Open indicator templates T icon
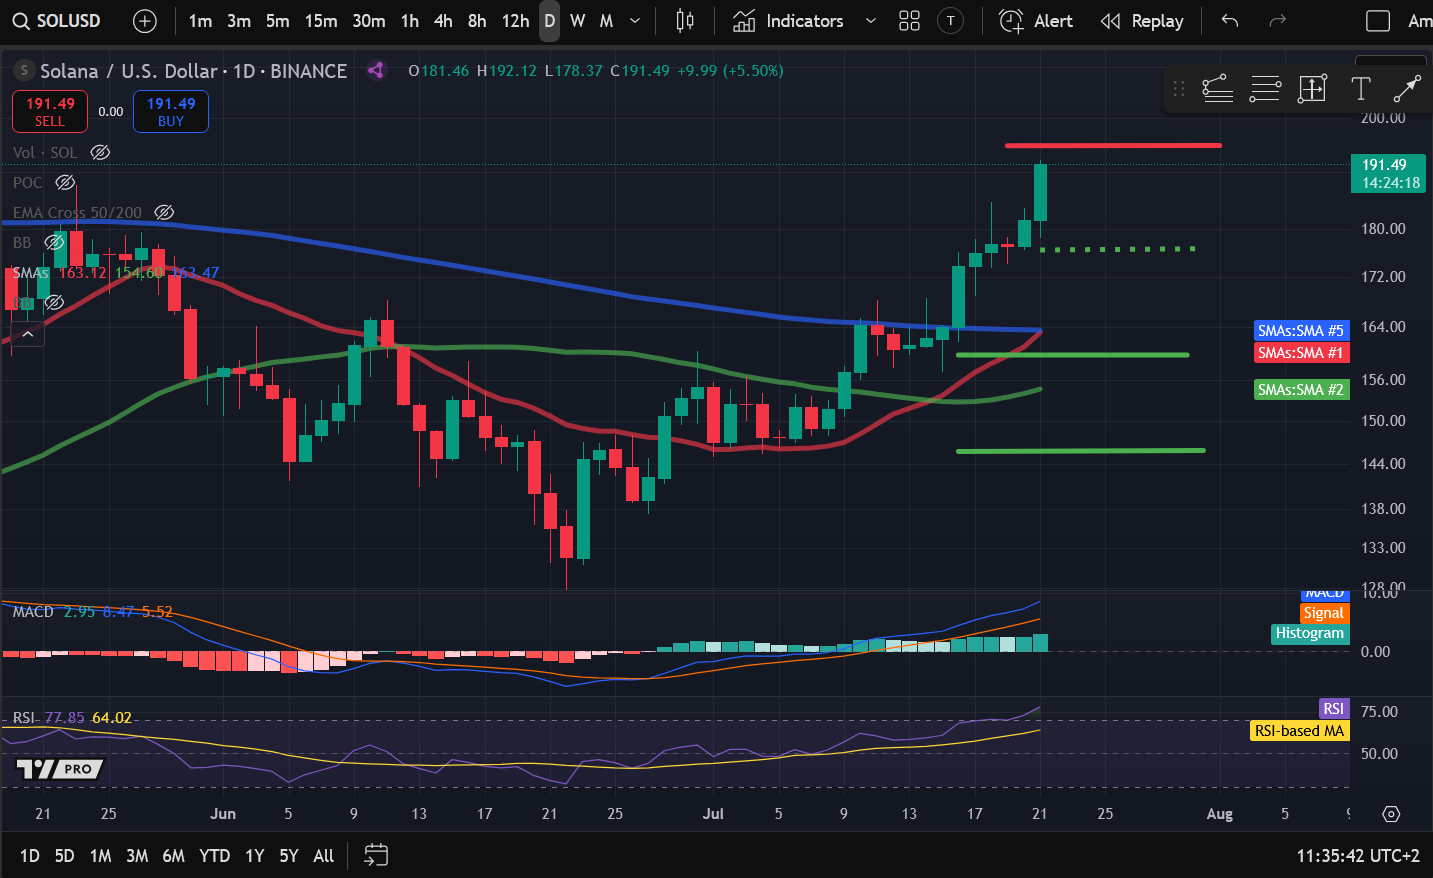The width and height of the screenshot is (1433, 878). coord(950,21)
